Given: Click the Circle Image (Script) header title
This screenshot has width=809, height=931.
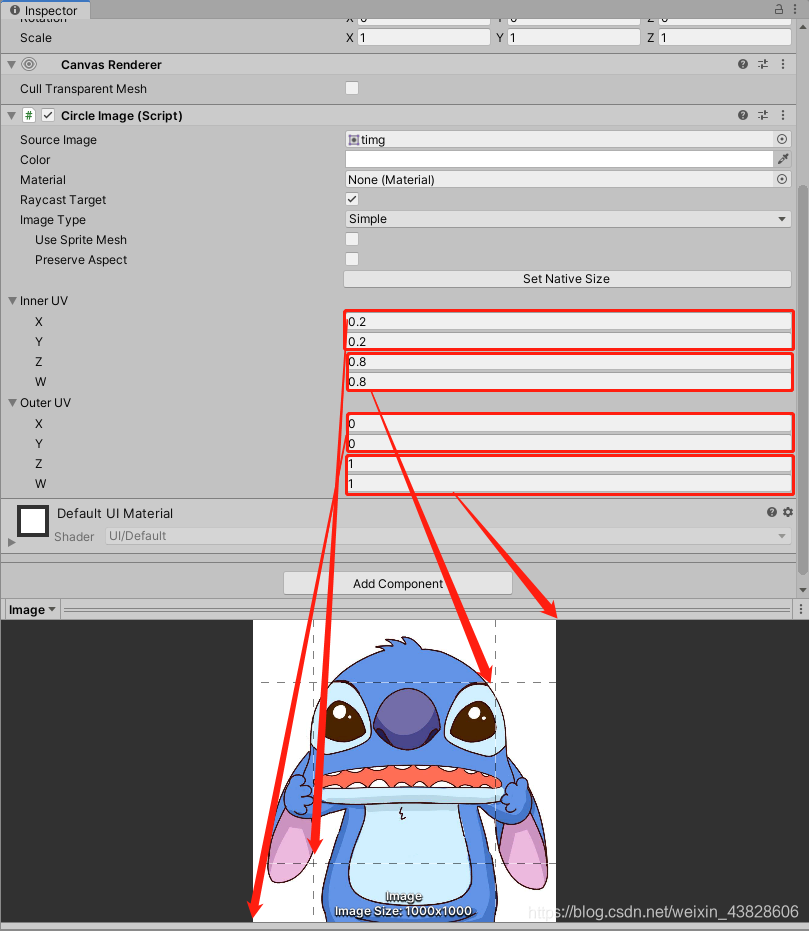Looking at the screenshot, I should click(122, 116).
